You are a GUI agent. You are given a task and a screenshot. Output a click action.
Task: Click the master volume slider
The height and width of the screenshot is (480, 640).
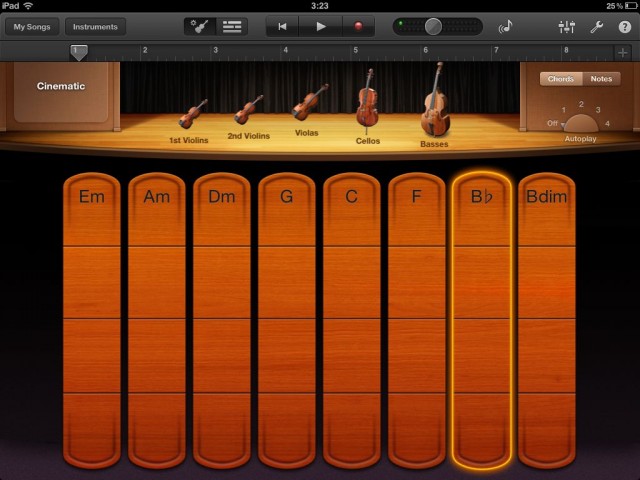[433, 27]
